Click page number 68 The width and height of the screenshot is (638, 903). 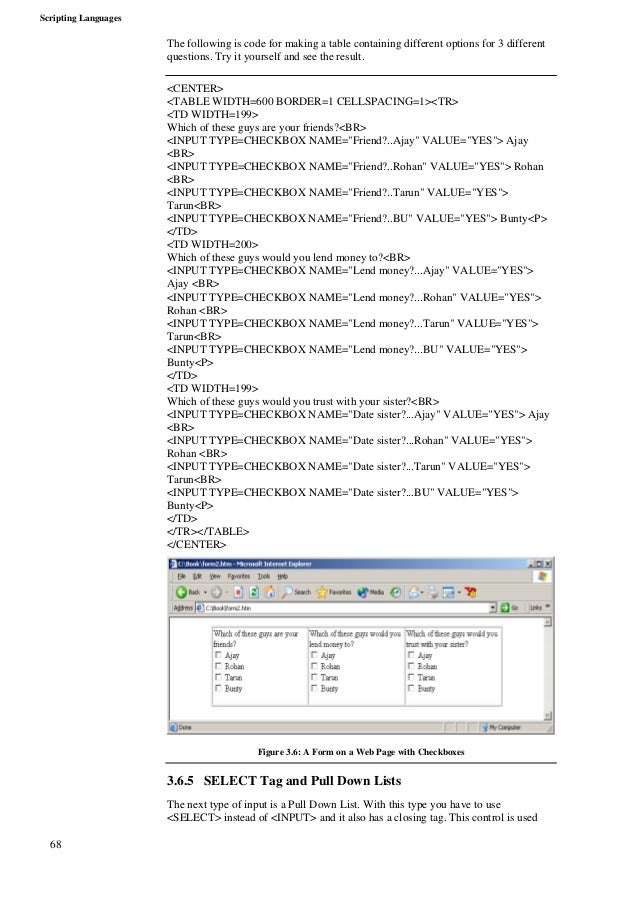click(x=55, y=844)
